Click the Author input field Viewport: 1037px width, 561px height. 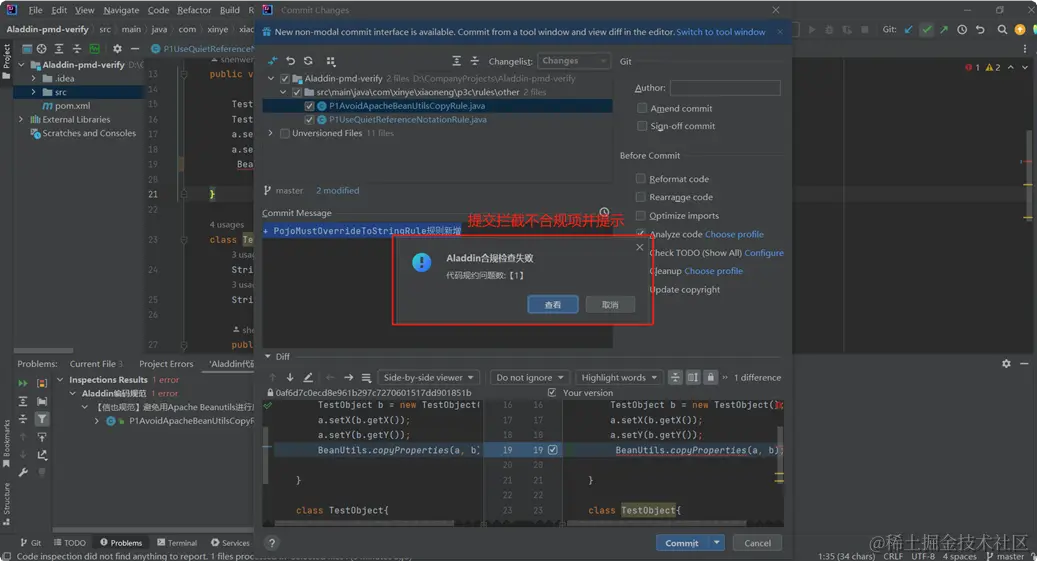point(725,87)
